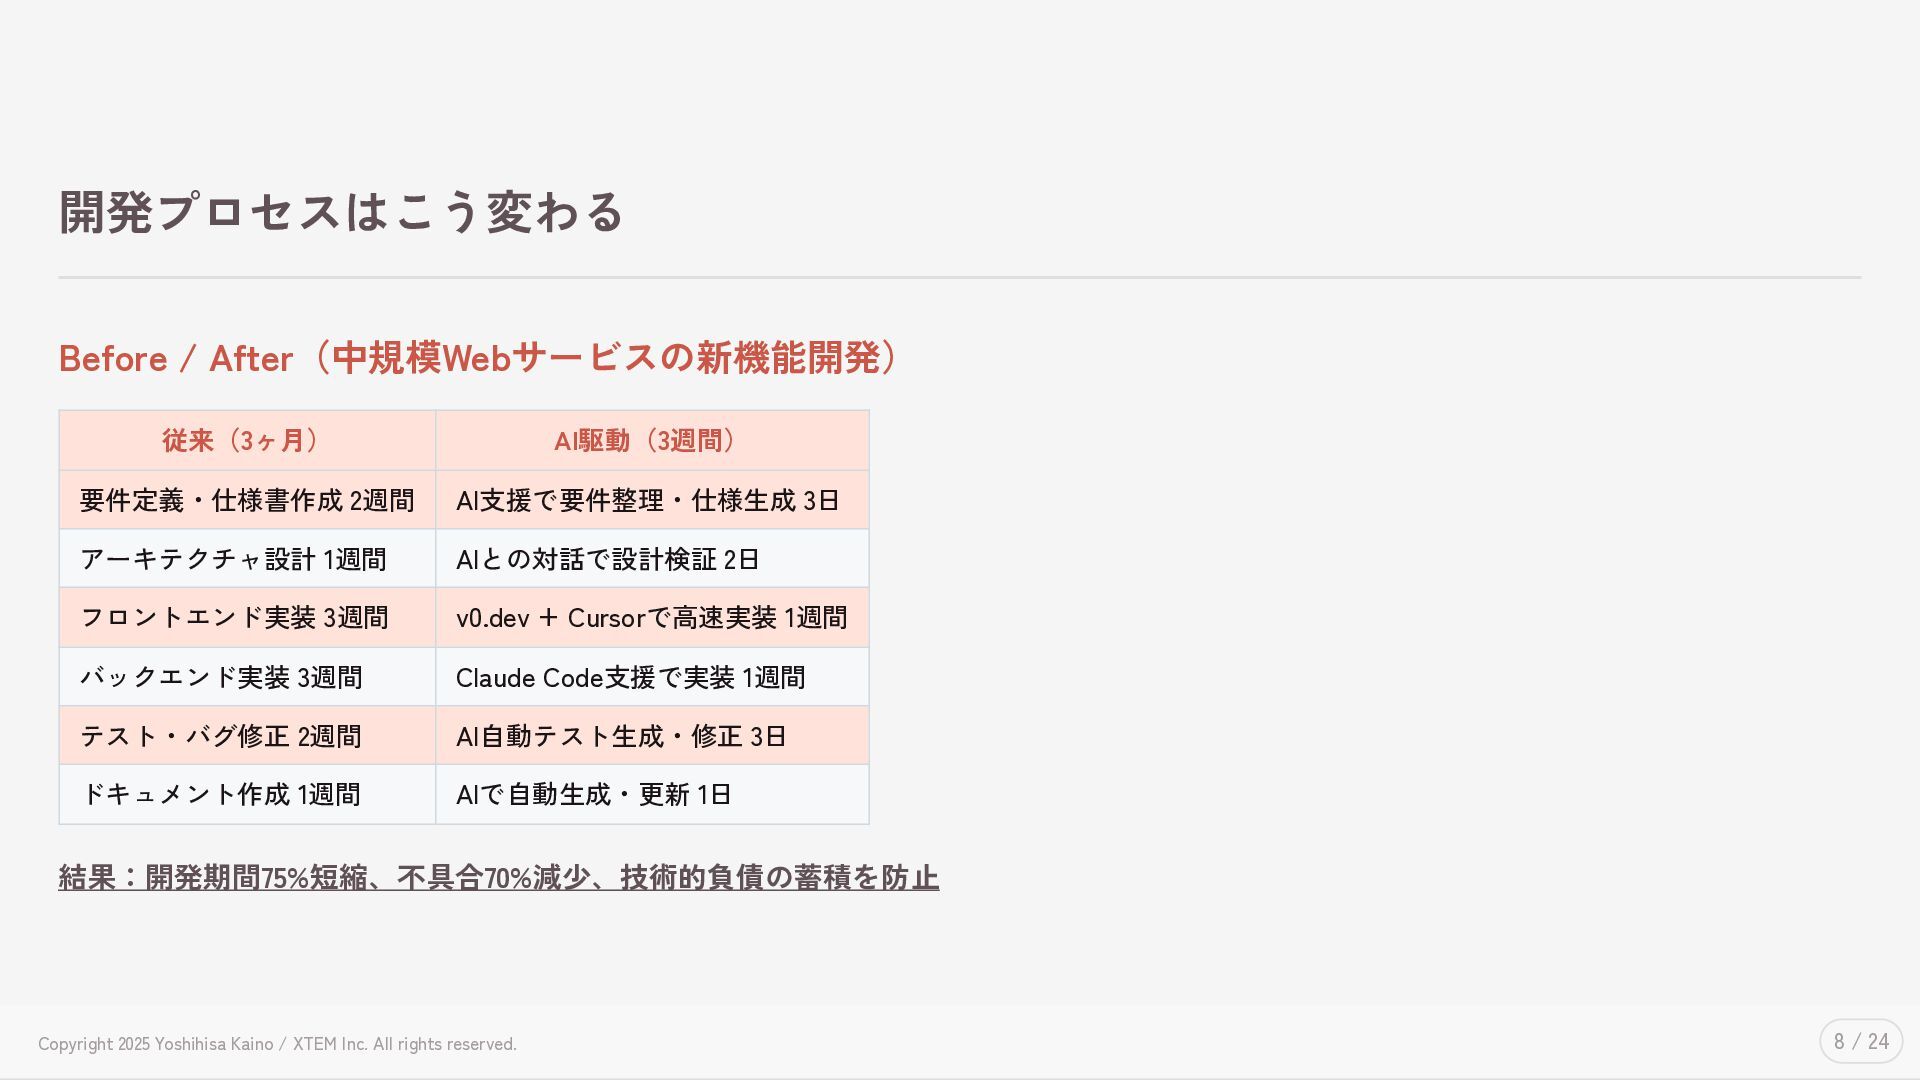Click the v0.dev + Cursor cell
This screenshot has width=1920, height=1080.
651,618
